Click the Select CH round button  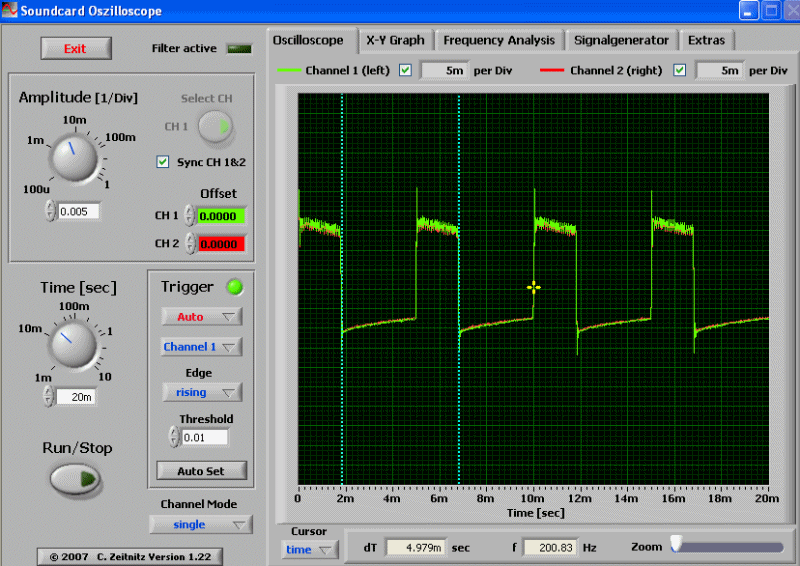[215, 127]
